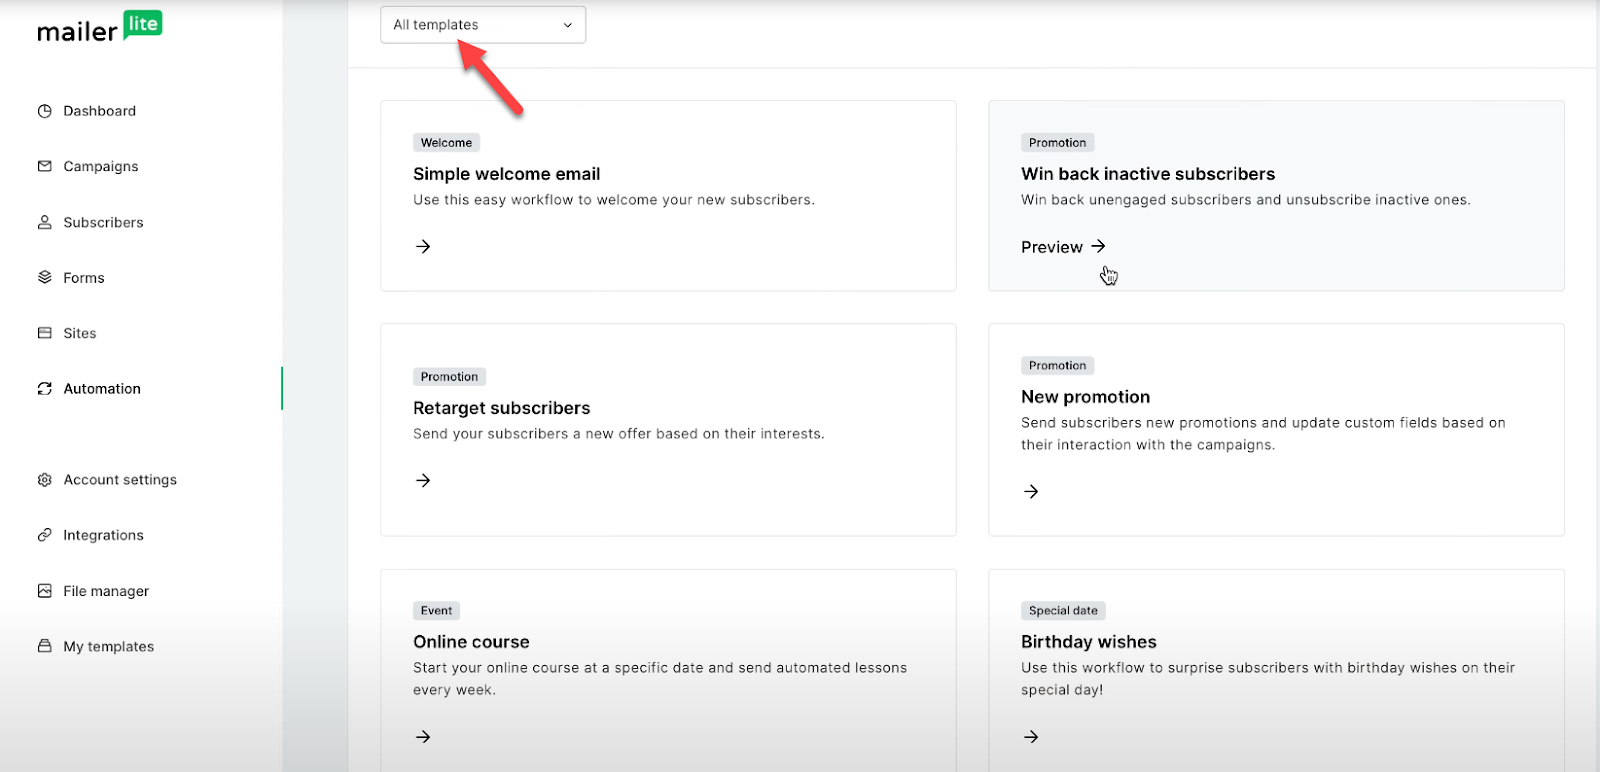Preview the Win back inactive subscribers template
The width and height of the screenshot is (1600, 772).
click(x=1063, y=247)
